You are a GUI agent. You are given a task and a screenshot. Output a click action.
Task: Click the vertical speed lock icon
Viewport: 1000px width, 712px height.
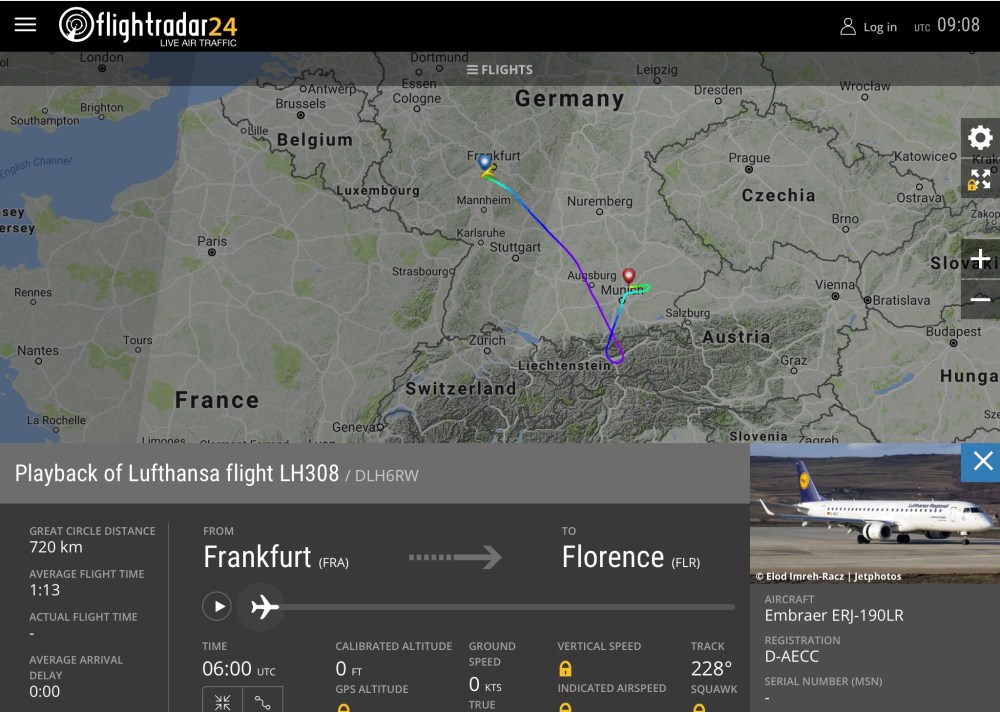(565, 668)
